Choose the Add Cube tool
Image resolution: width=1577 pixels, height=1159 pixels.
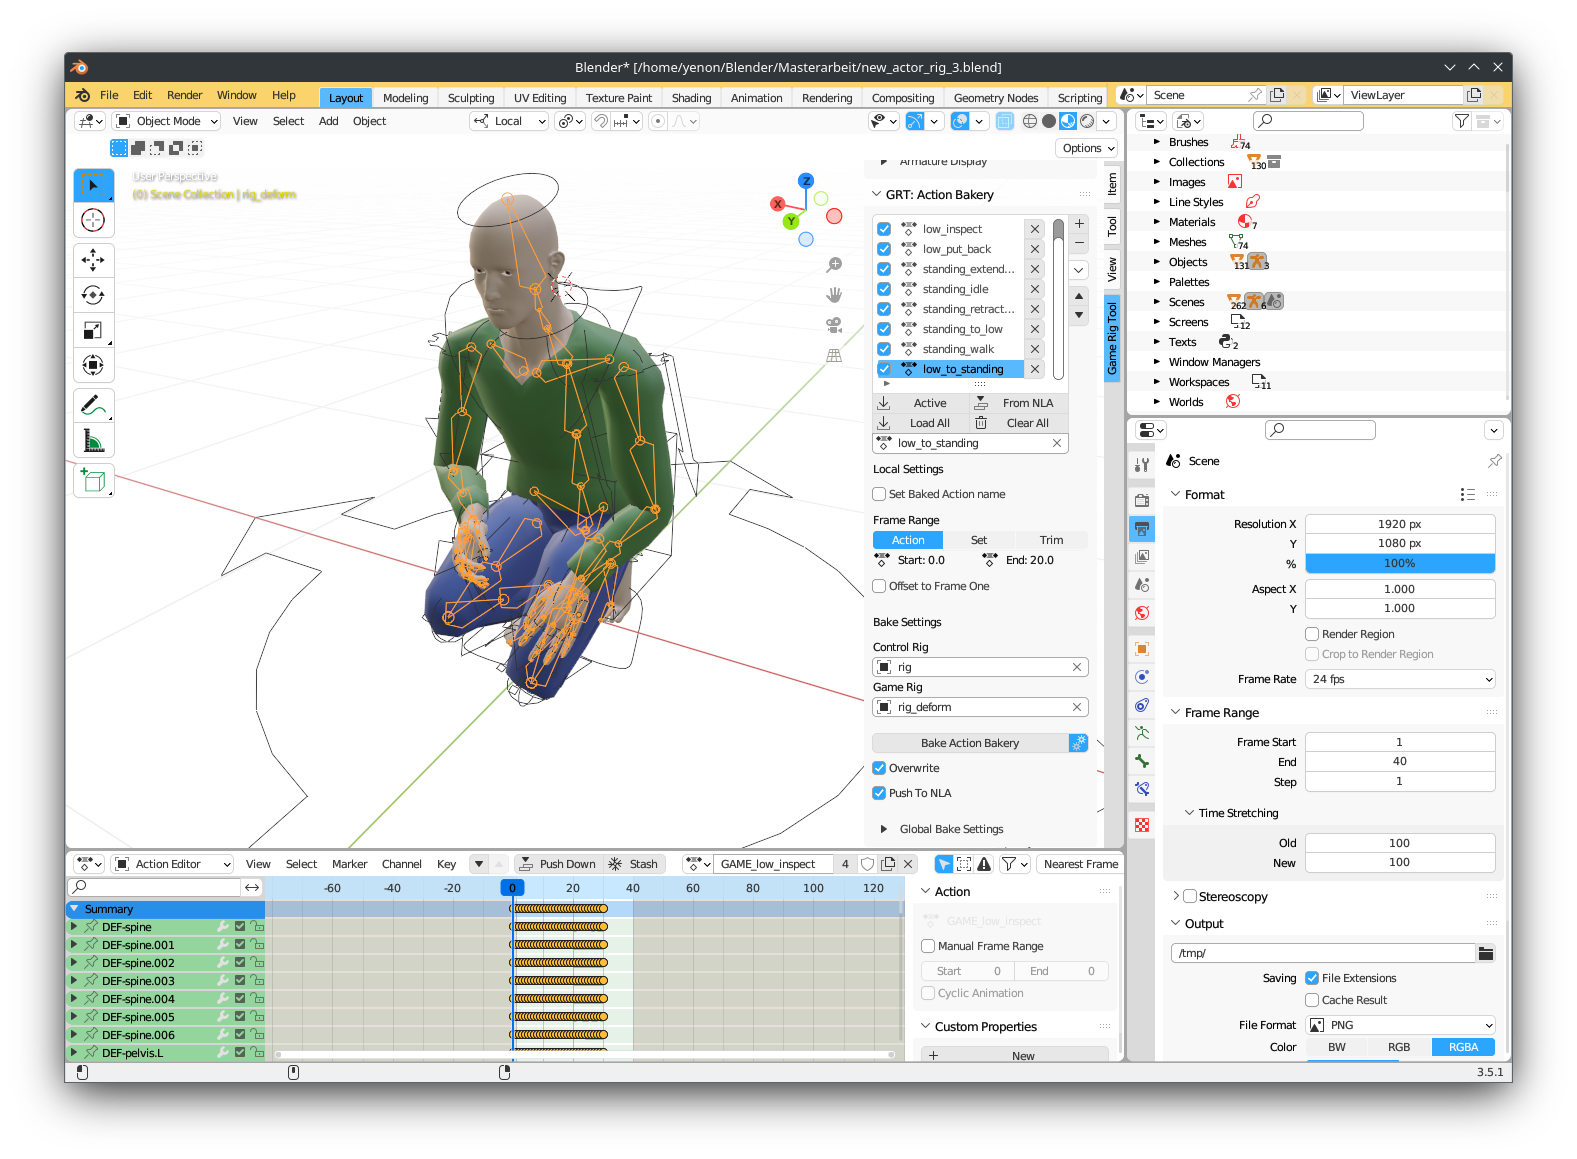click(93, 481)
